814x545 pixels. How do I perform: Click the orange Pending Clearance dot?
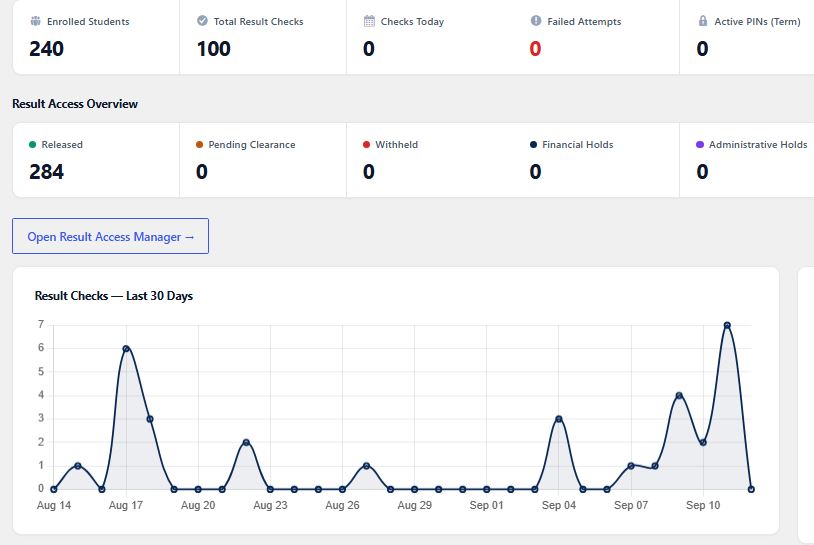click(x=199, y=144)
